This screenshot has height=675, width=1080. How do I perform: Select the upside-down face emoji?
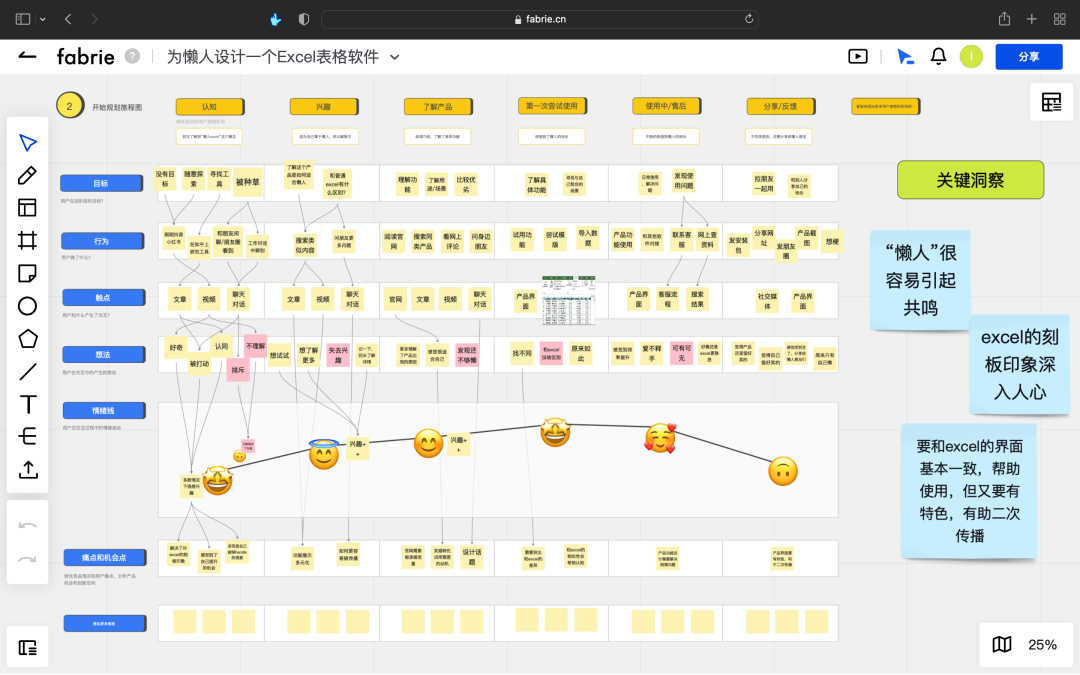(x=782, y=472)
